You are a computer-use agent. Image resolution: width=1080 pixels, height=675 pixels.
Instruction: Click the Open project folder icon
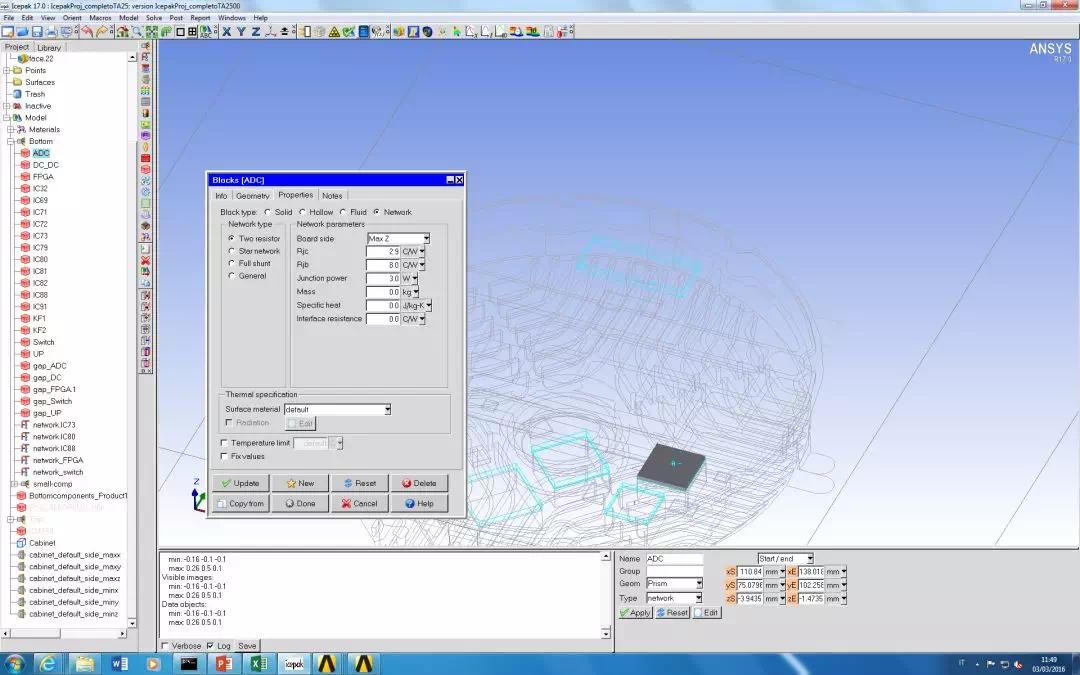(x=22, y=32)
